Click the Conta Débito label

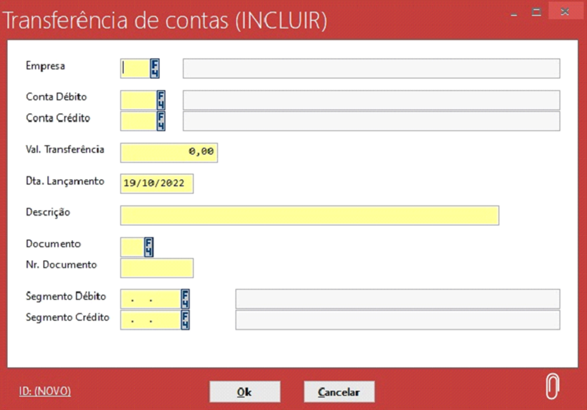[x=56, y=97]
